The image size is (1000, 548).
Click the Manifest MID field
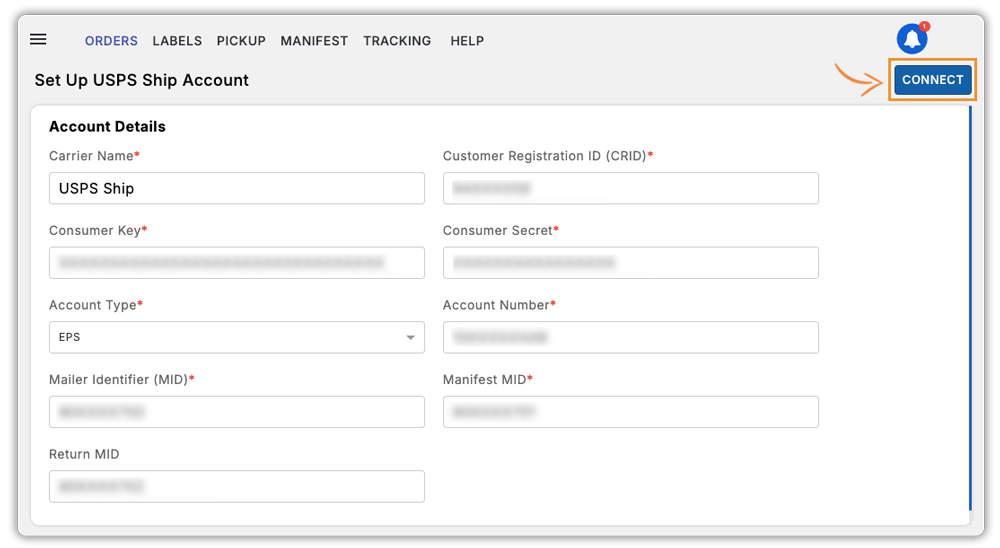pos(631,412)
